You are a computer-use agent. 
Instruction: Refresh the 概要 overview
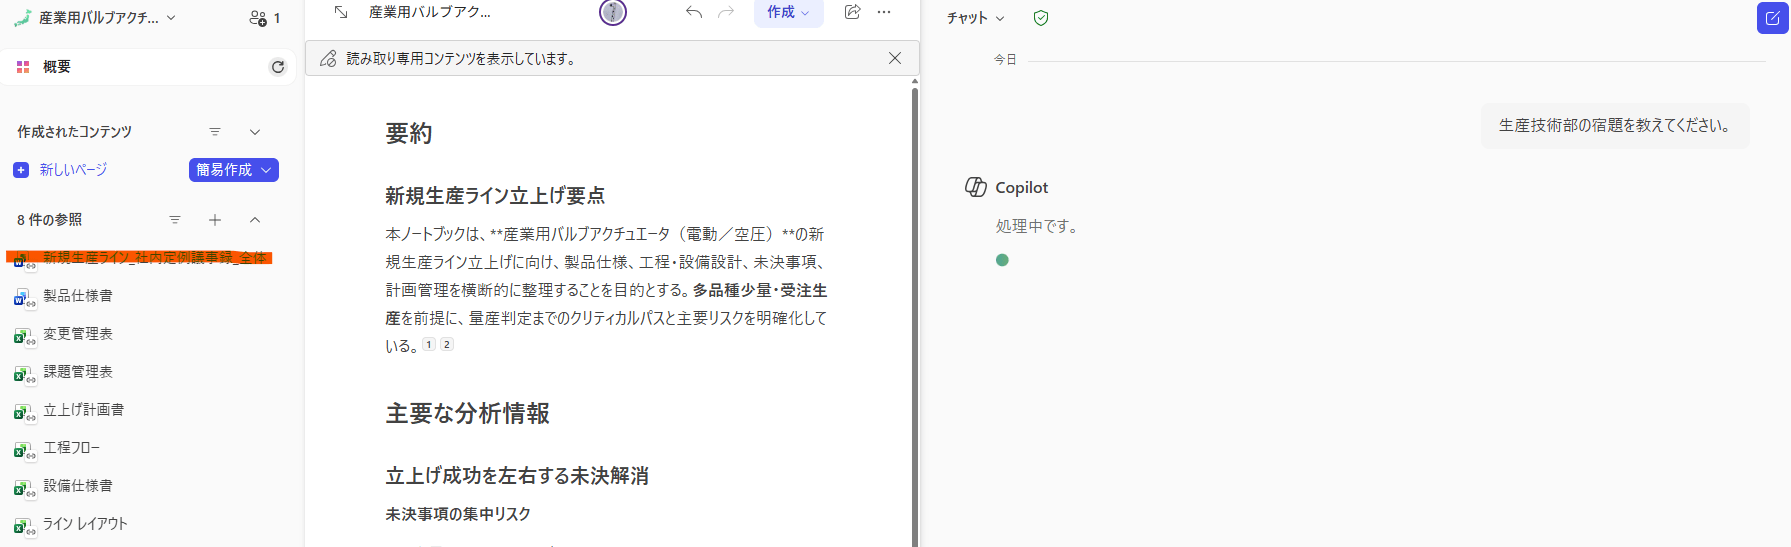click(x=278, y=67)
